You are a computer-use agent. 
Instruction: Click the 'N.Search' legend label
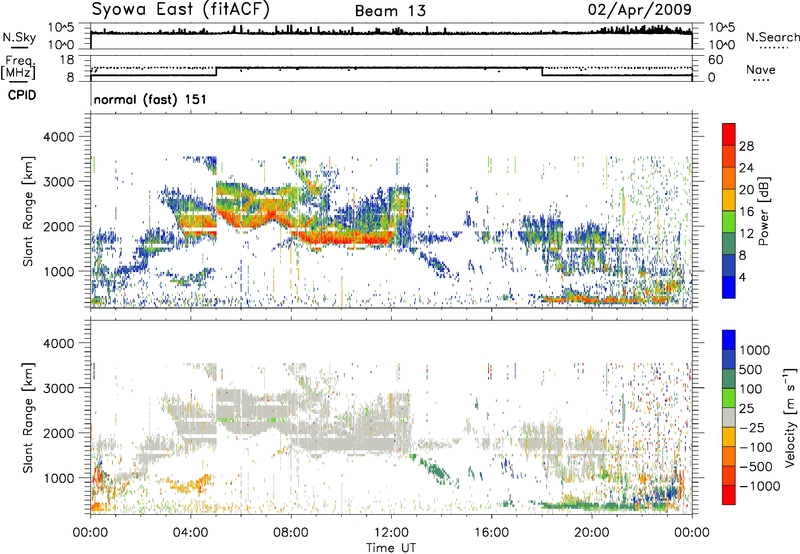click(772, 37)
